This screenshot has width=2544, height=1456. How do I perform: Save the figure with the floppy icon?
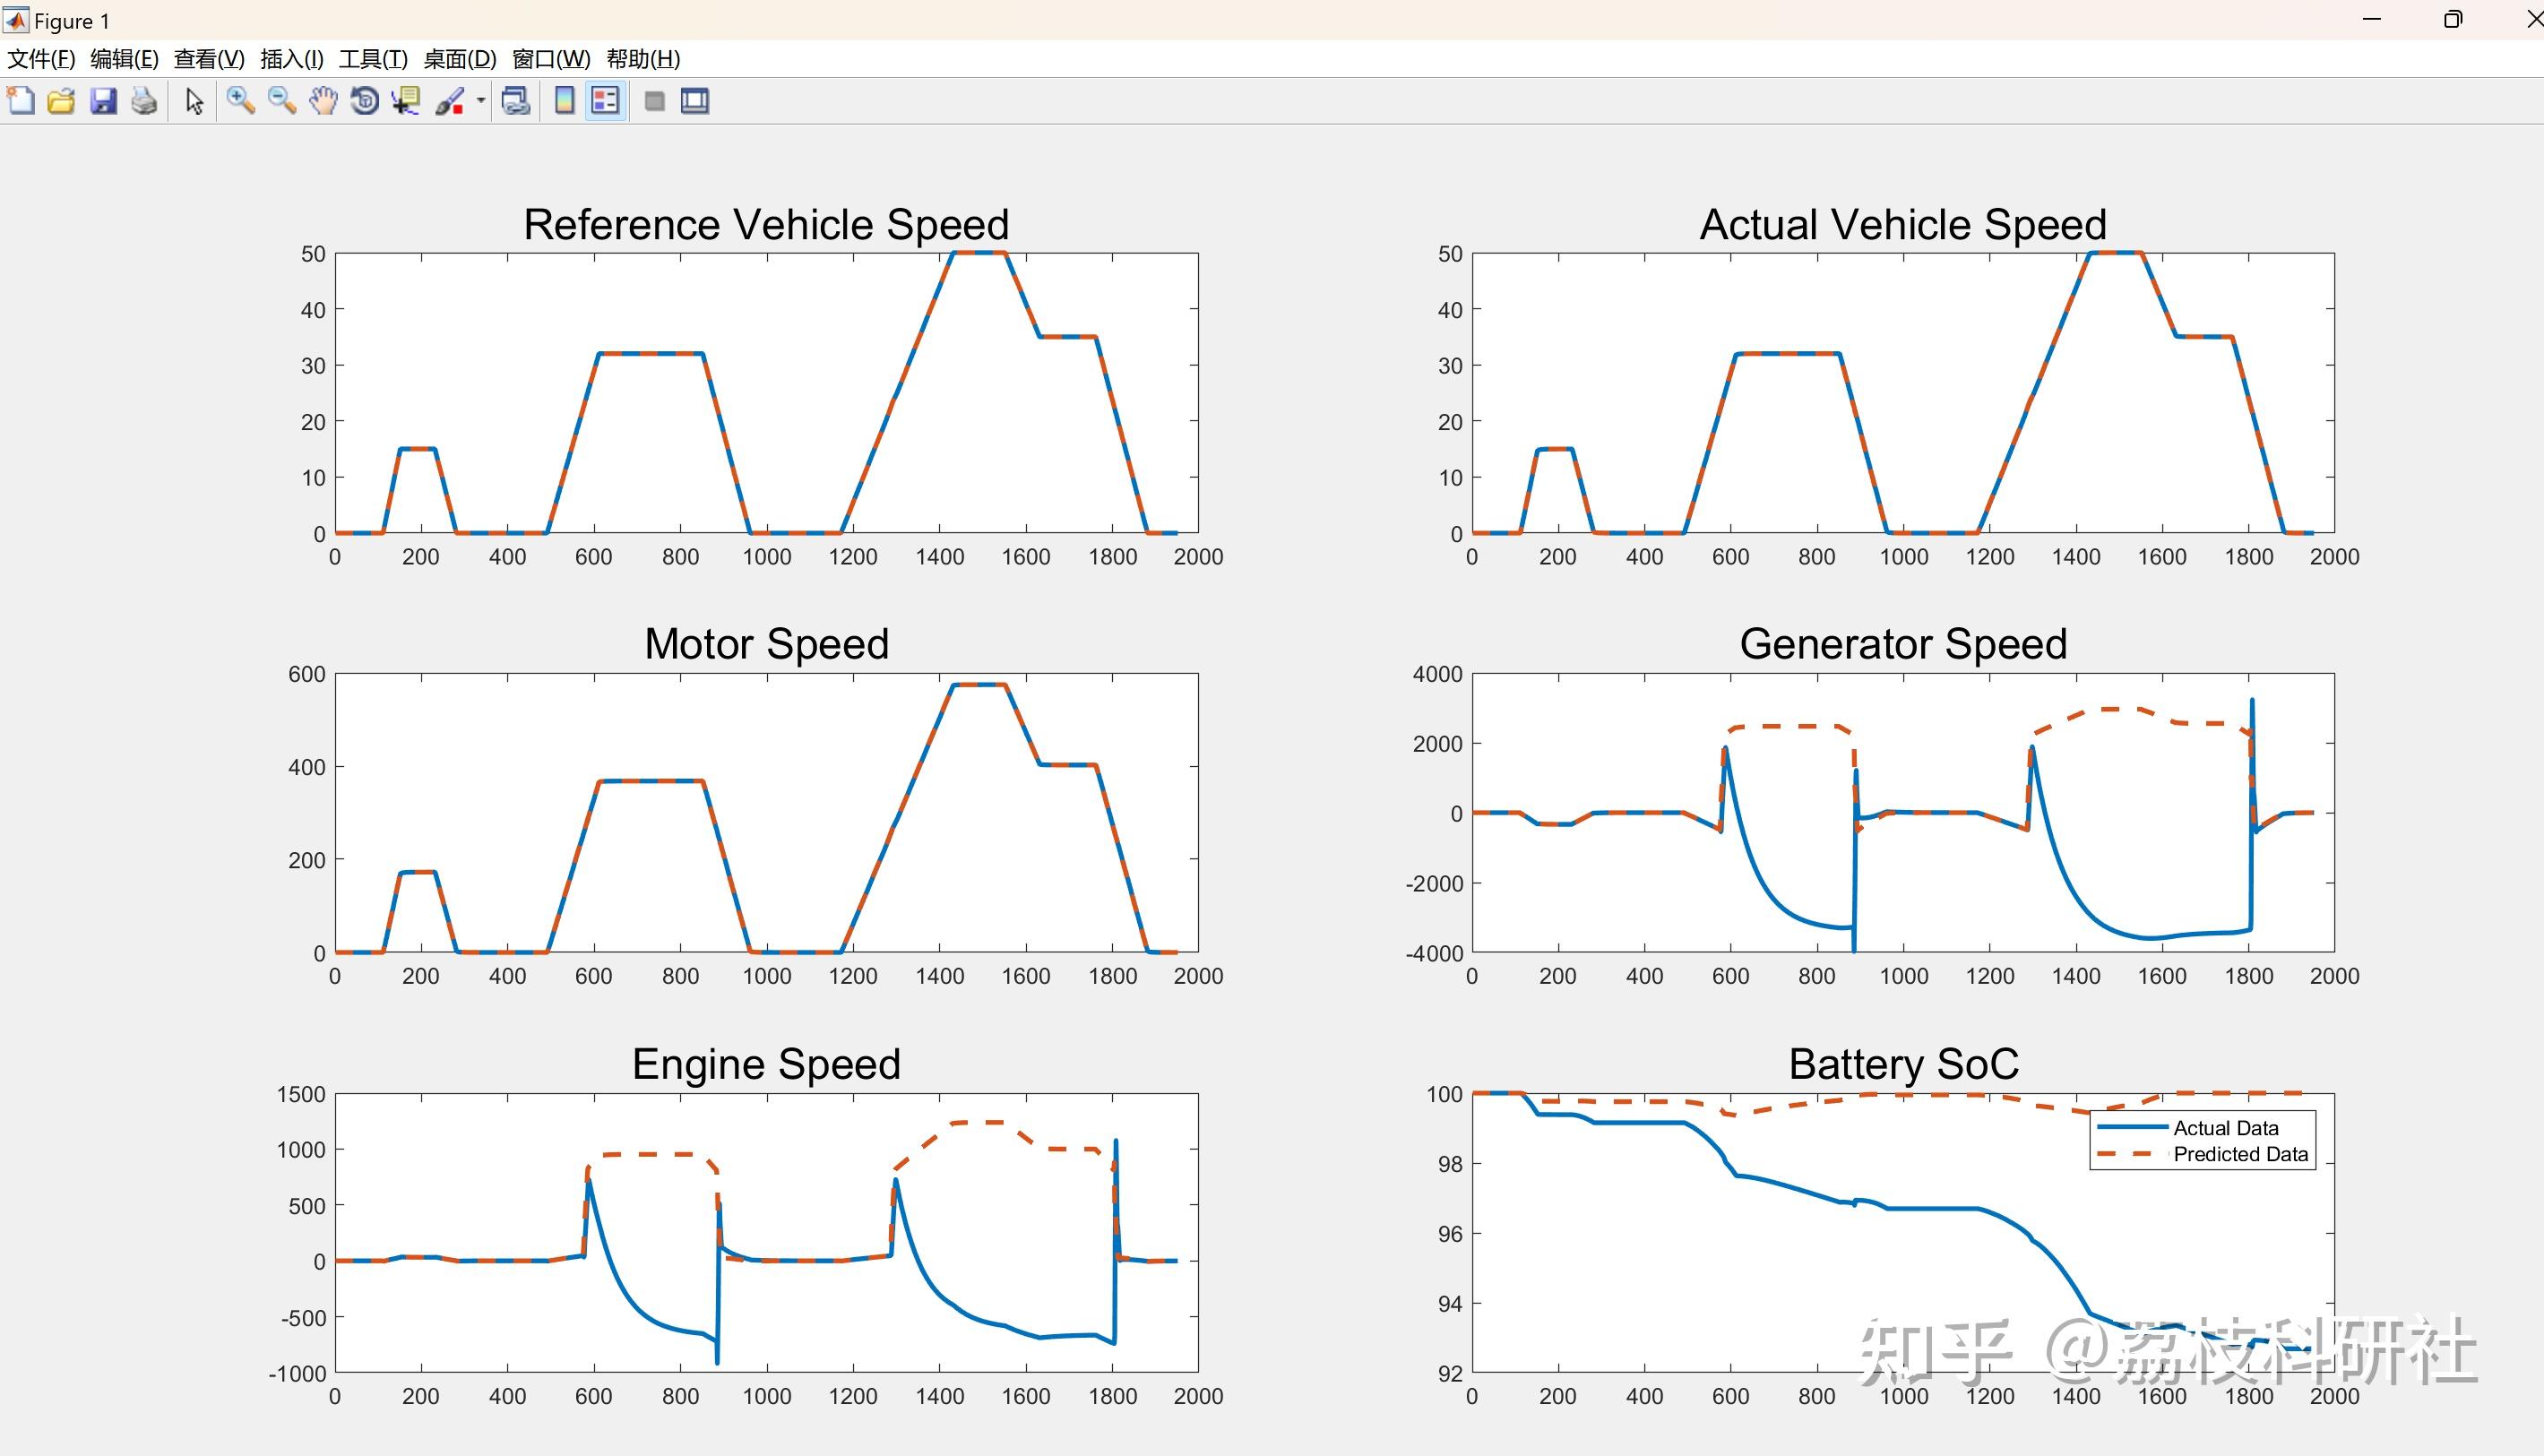tap(103, 101)
